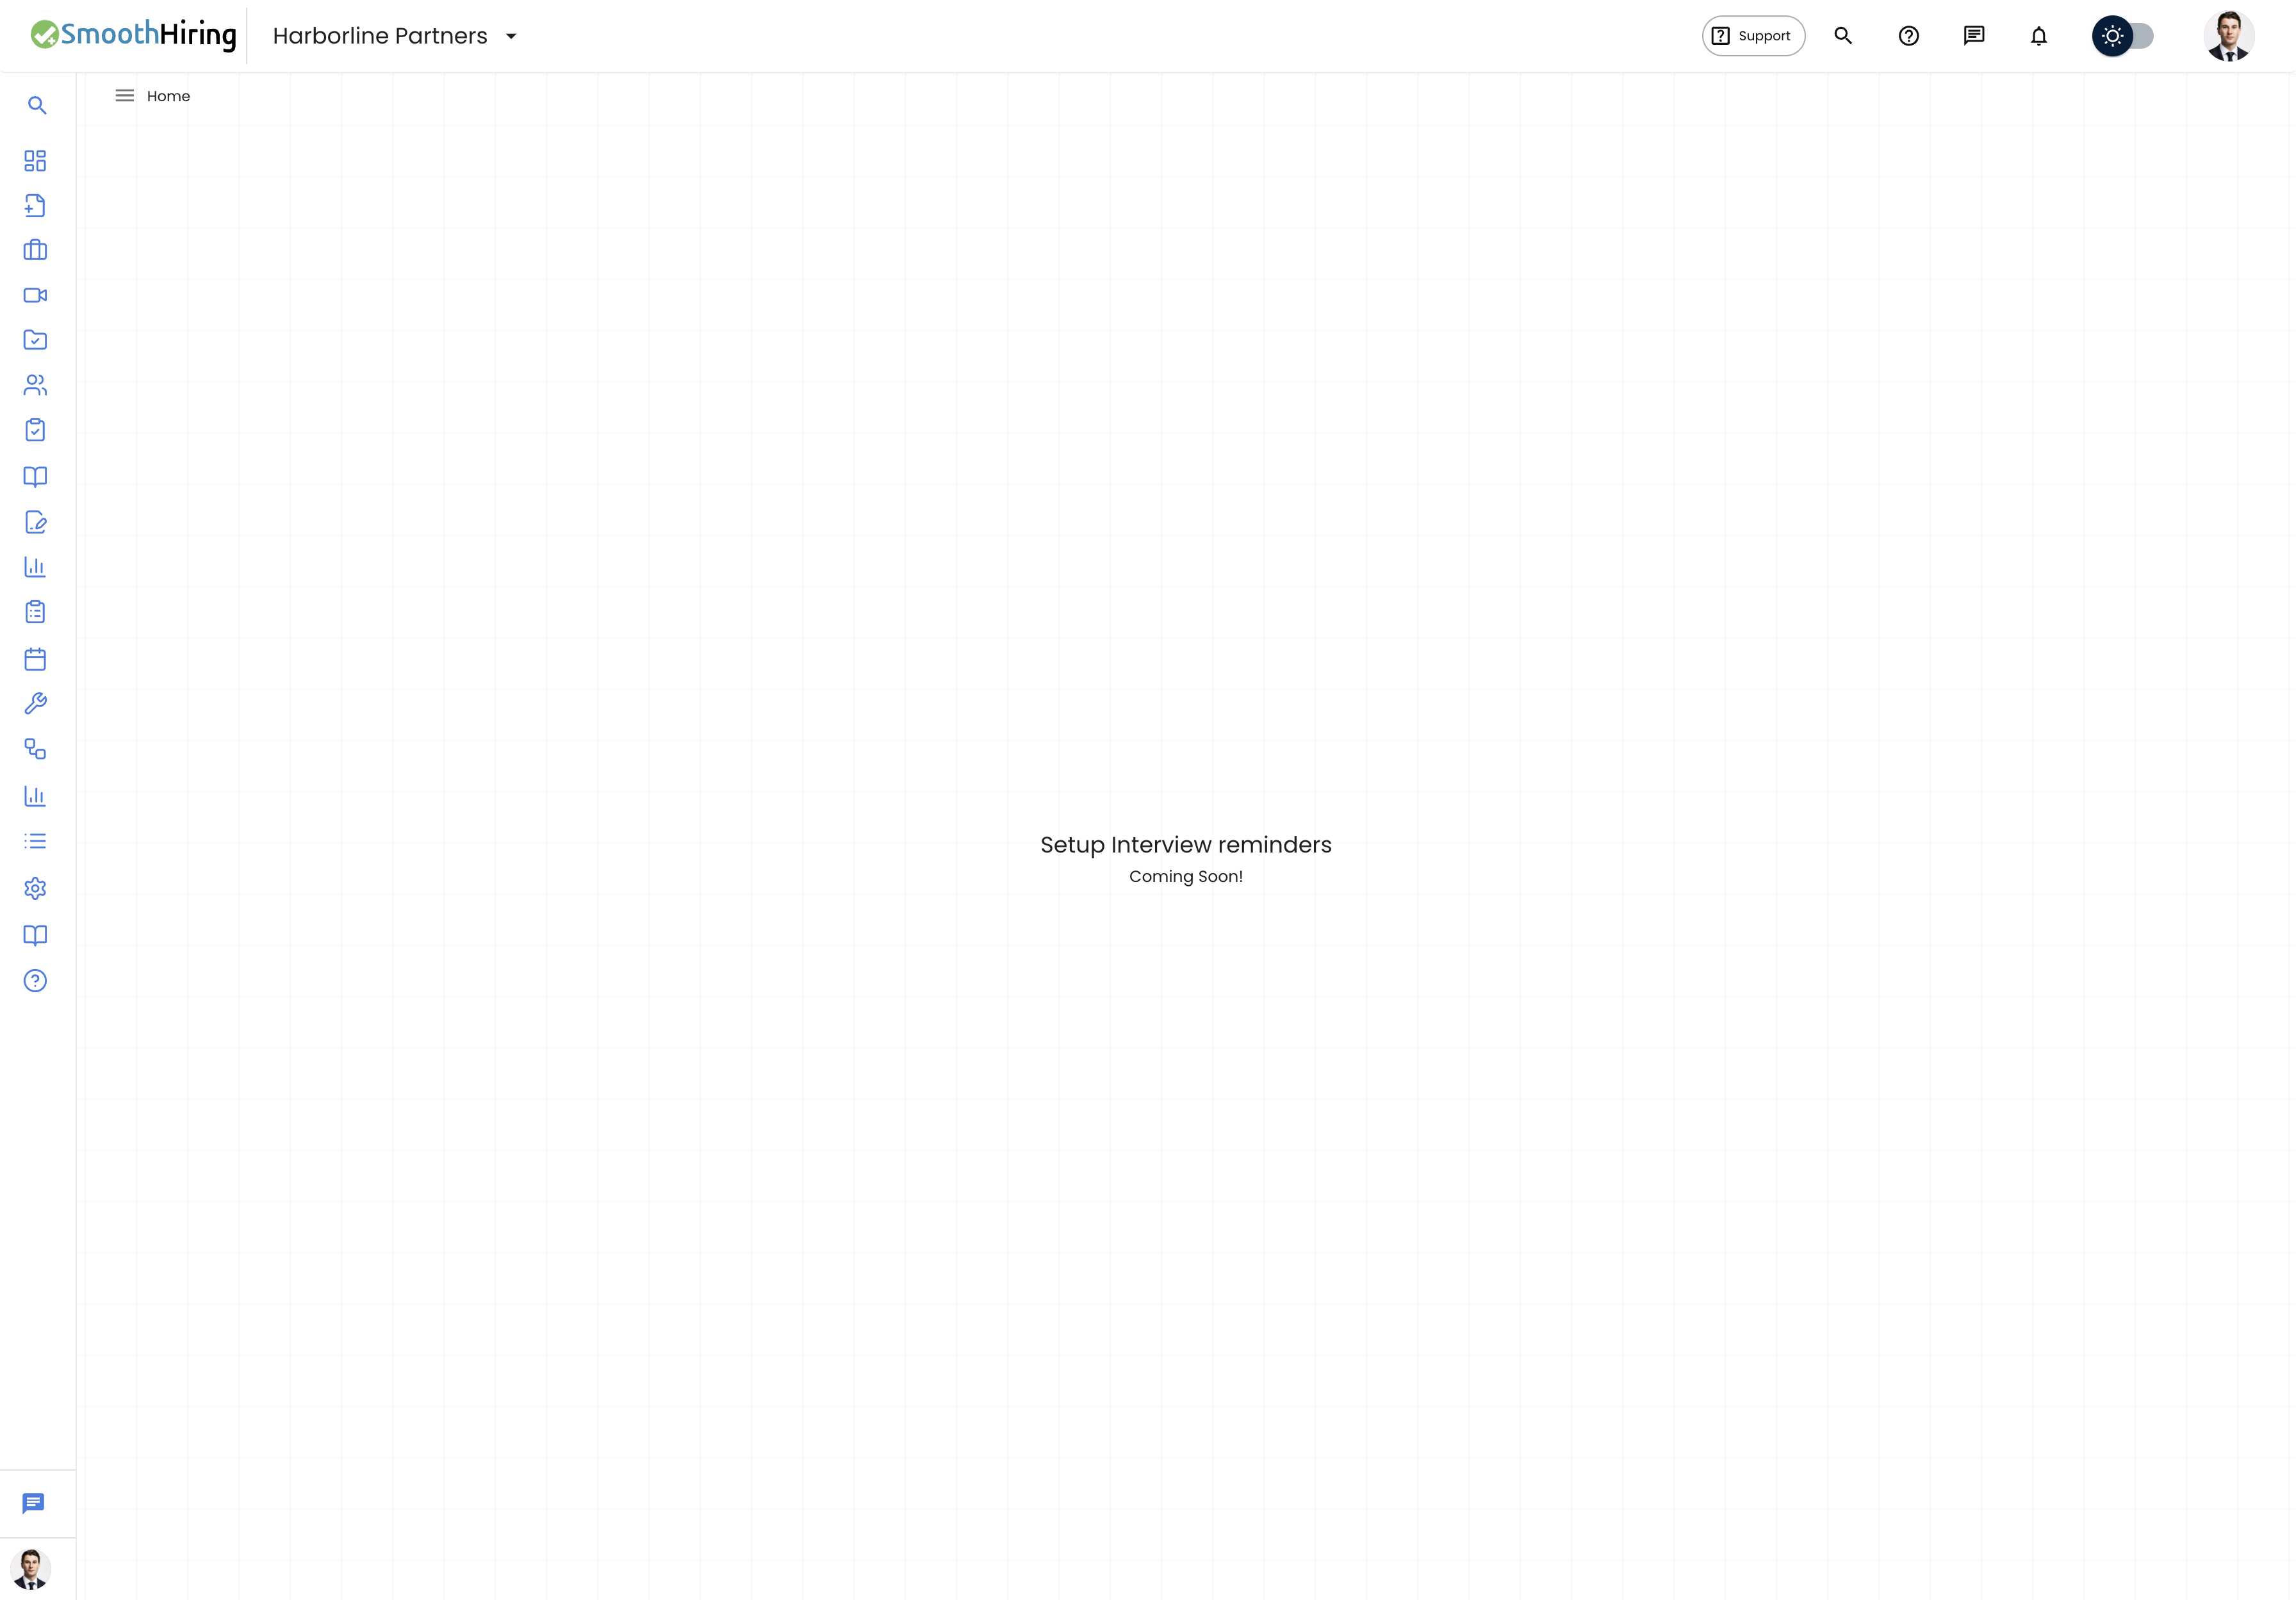Open the clipboard checkmark icon in sidebar
This screenshot has height=1600, width=2296.
[35, 430]
